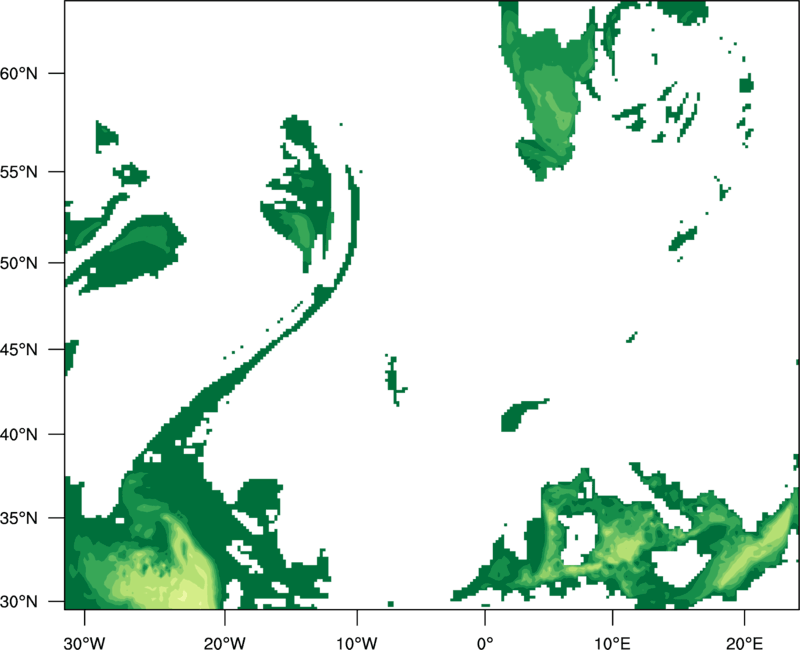Click the 45°N latitude label
The image size is (800, 650).
(x=19, y=349)
